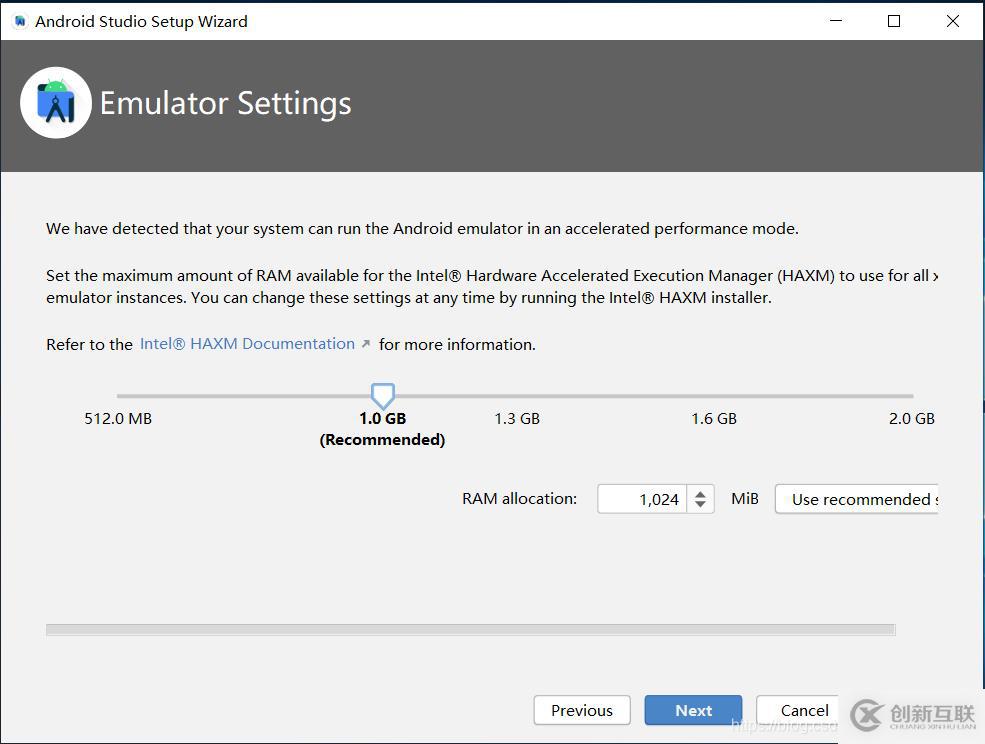Click the RAM slider handle

[382, 395]
